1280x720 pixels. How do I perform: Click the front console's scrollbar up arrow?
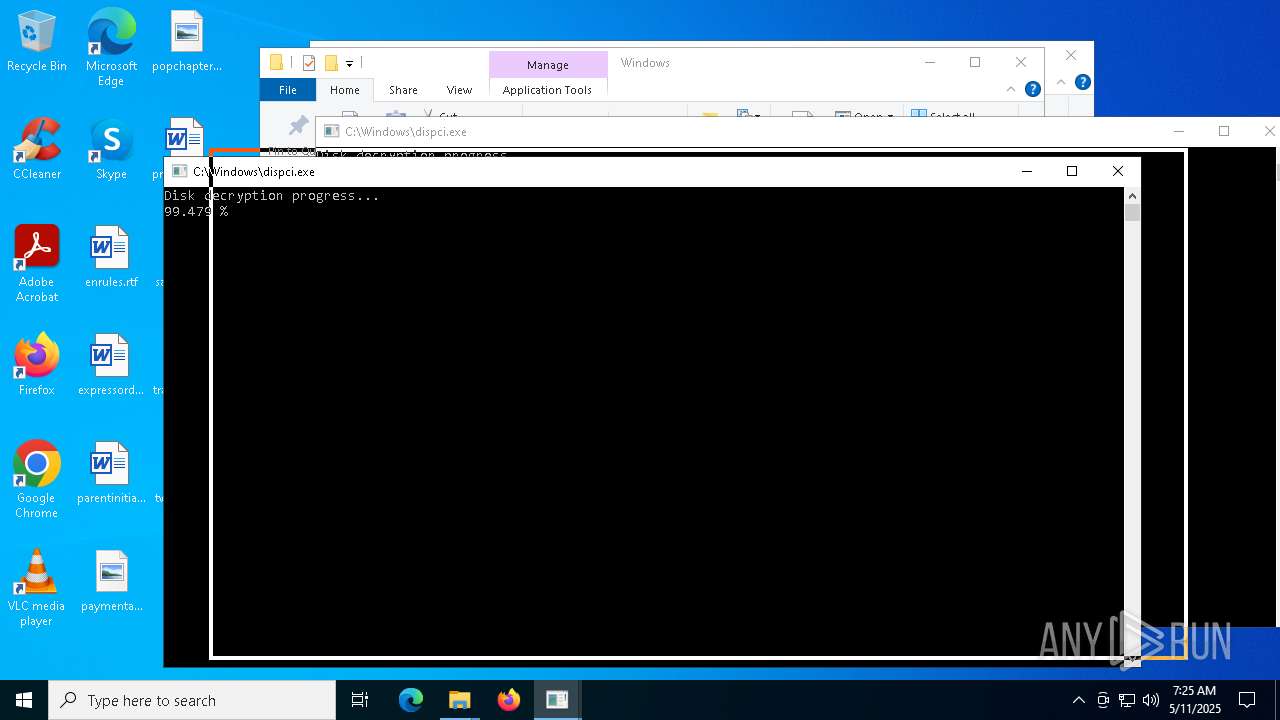(1132, 196)
